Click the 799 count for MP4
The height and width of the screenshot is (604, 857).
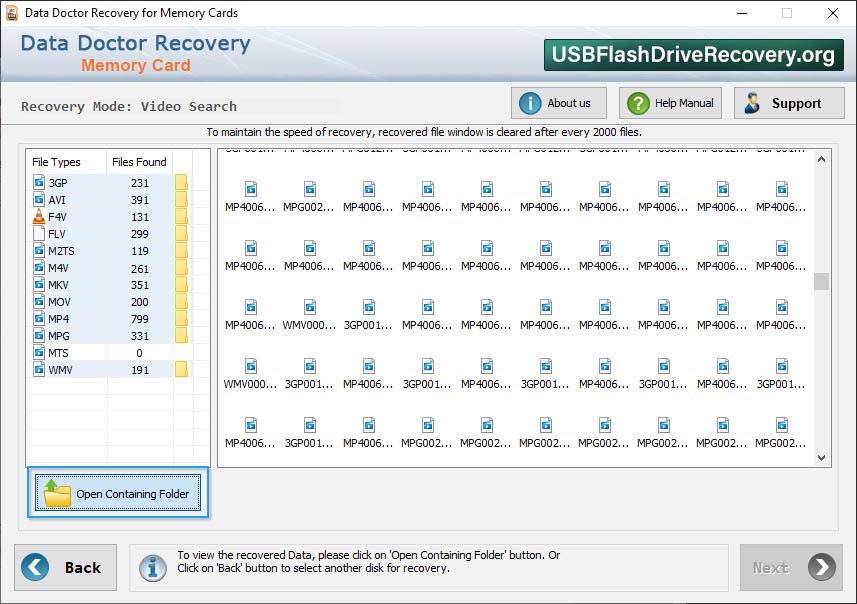coord(139,319)
